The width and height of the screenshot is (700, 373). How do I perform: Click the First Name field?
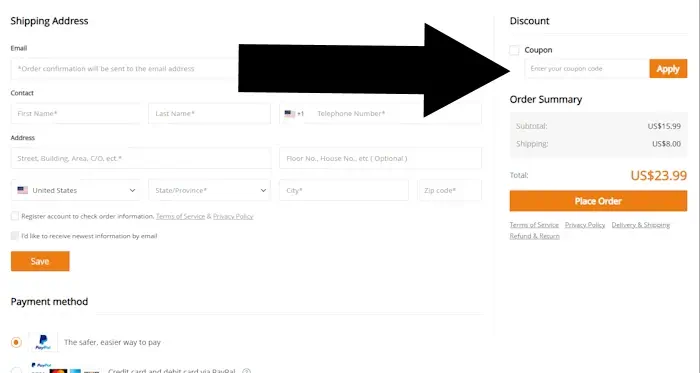pyautogui.click(x=75, y=113)
